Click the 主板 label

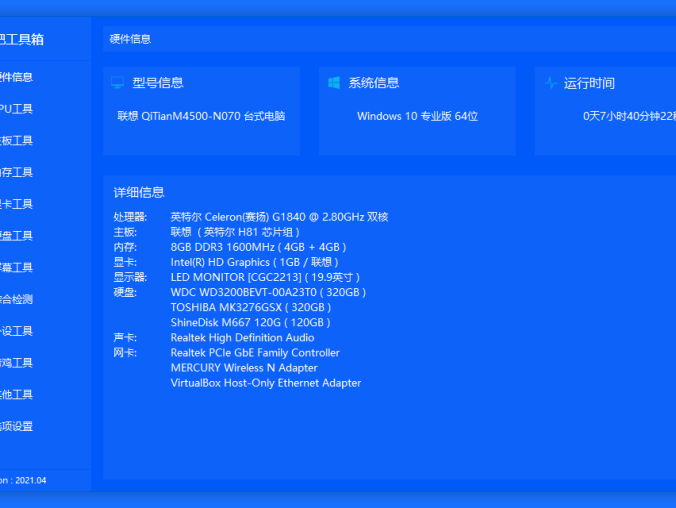point(125,232)
